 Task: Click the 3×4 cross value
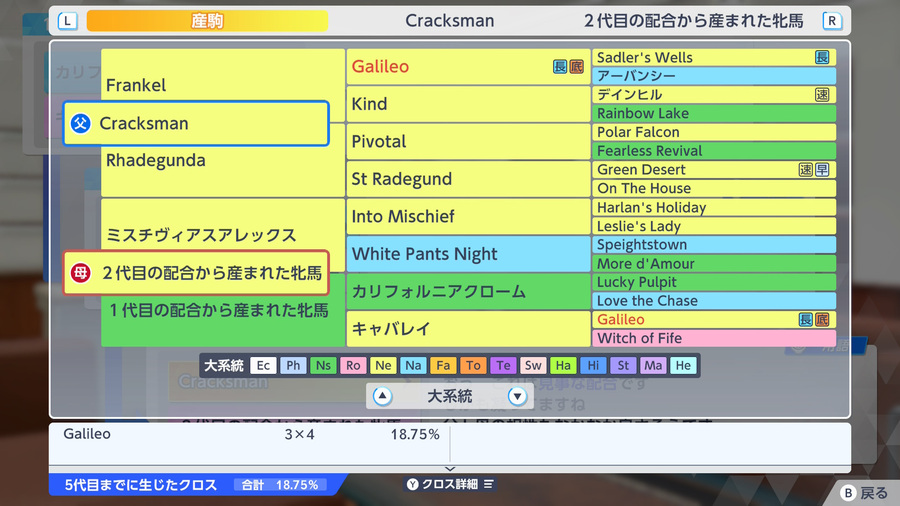point(299,434)
